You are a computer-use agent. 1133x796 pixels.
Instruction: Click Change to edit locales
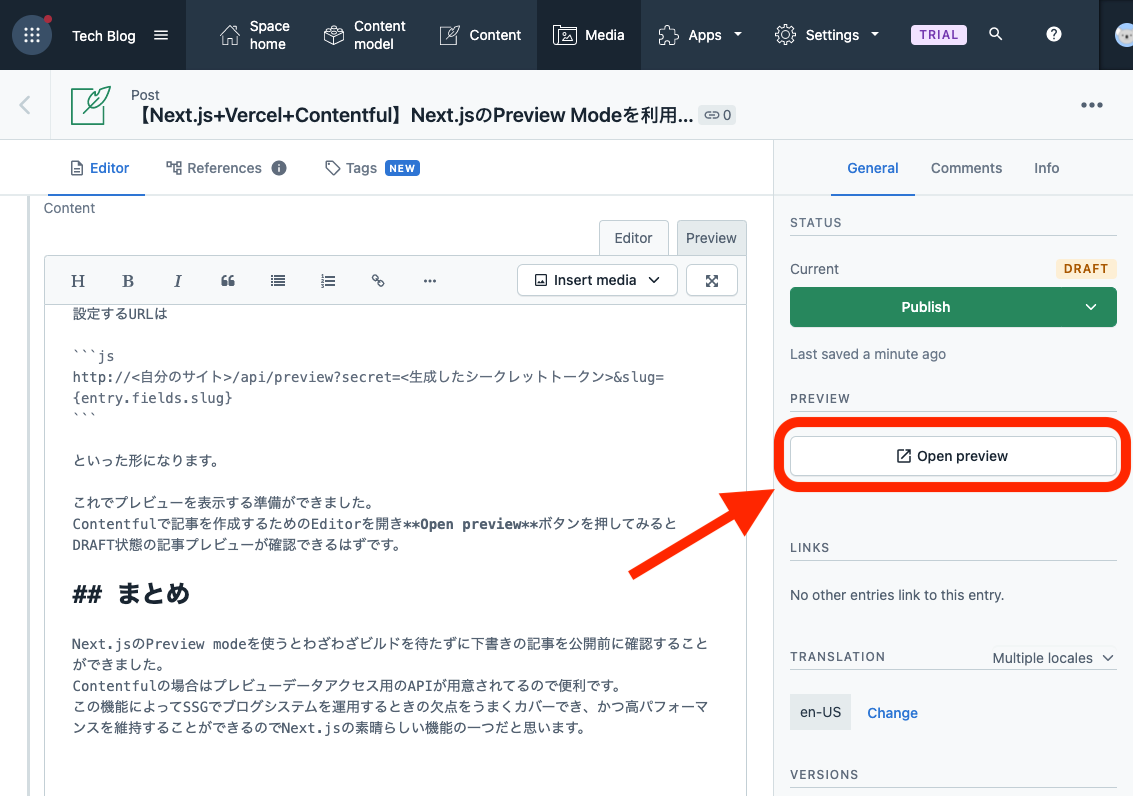[892, 713]
